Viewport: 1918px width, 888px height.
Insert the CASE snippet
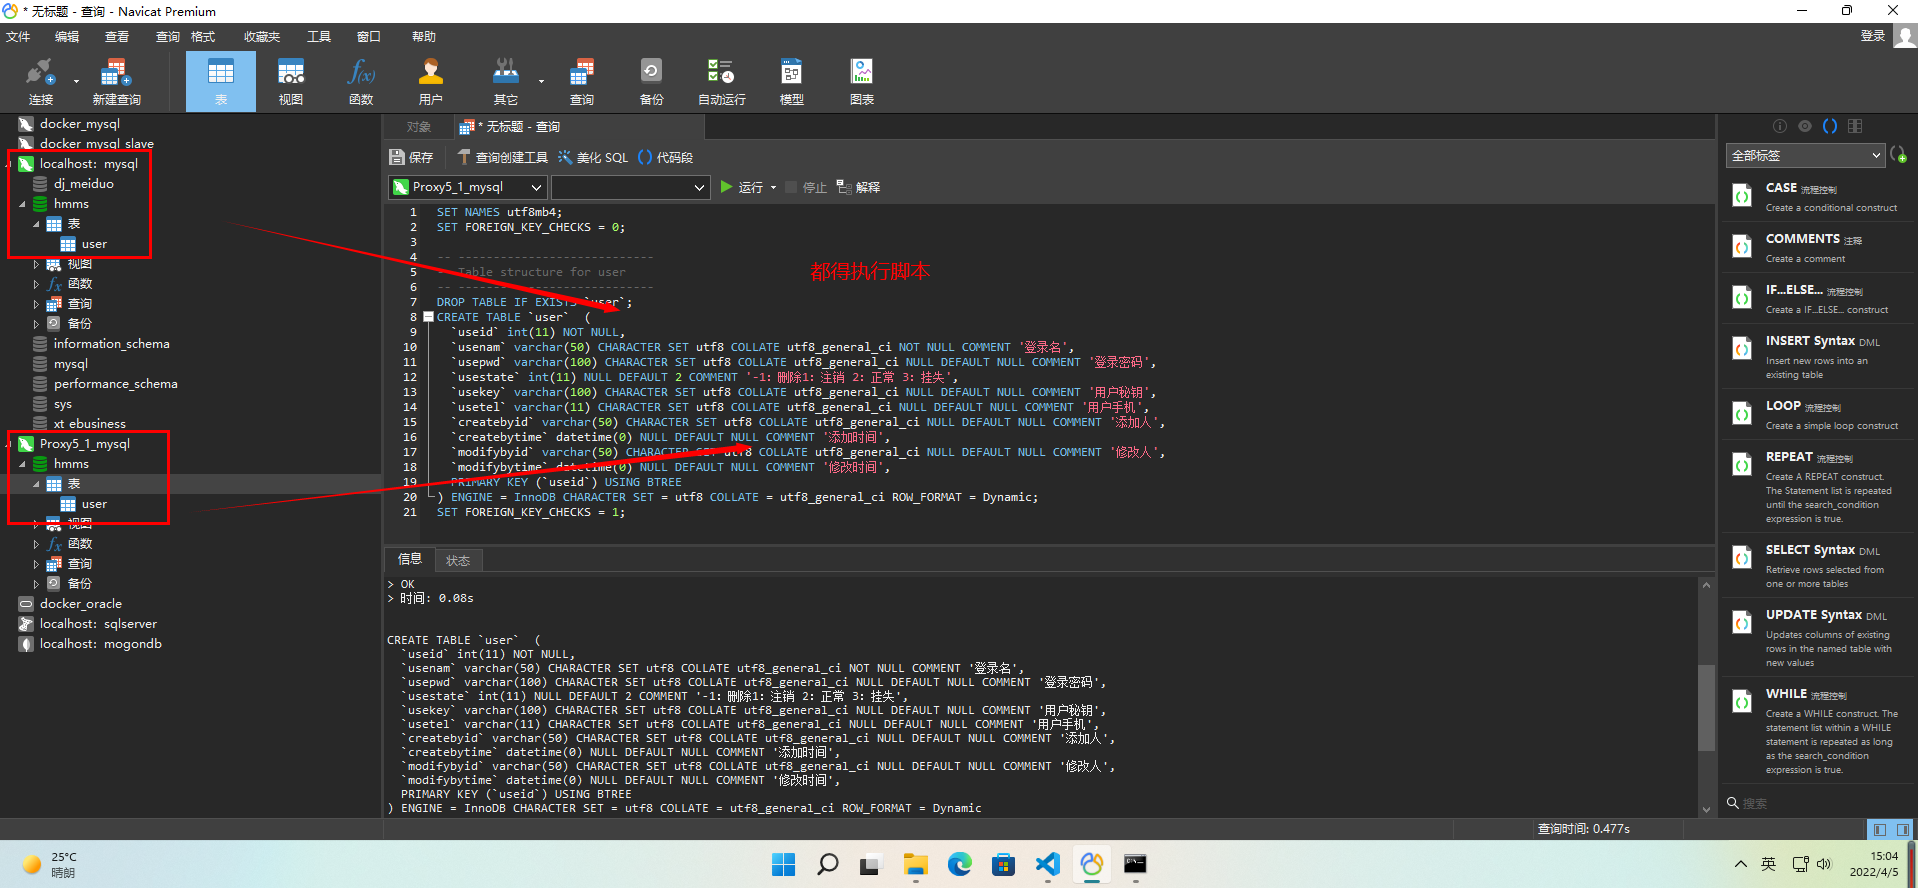point(1818,196)
